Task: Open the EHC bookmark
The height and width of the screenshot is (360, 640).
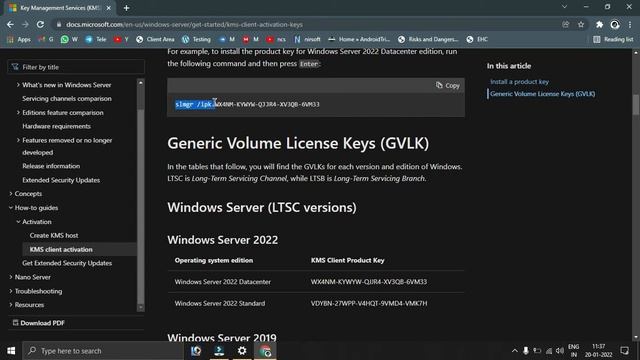Action: (x=477, y=39)
